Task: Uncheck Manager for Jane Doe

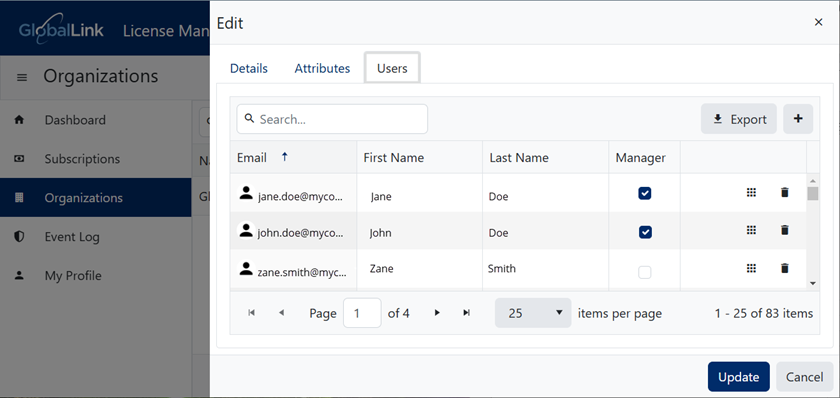Action: pos(645,193)
